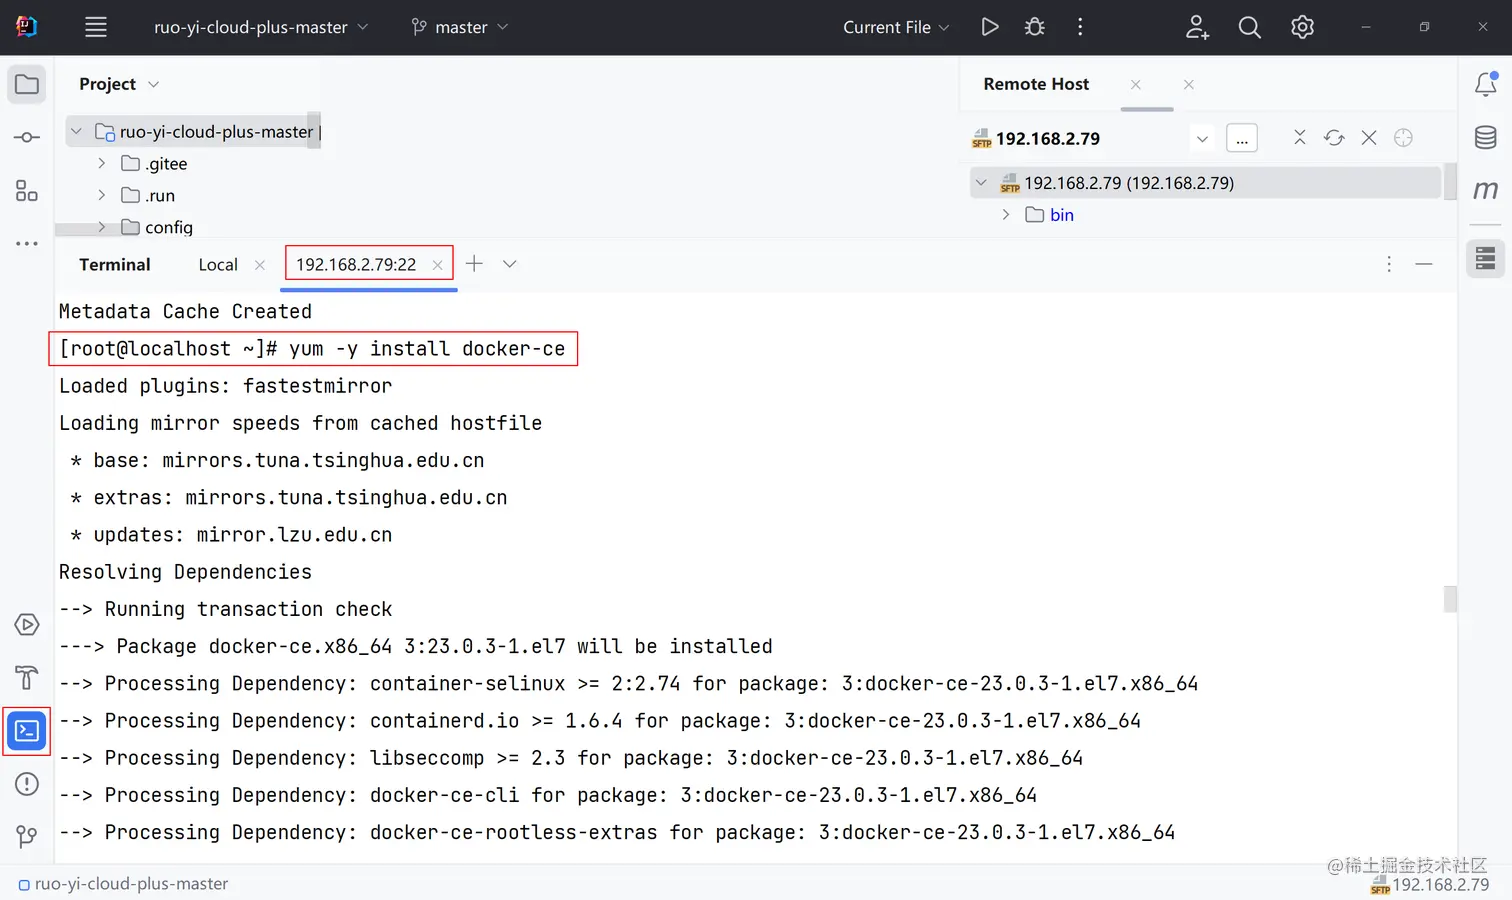Open the Git tool window

pyautogui.click(x=27, y=836)
